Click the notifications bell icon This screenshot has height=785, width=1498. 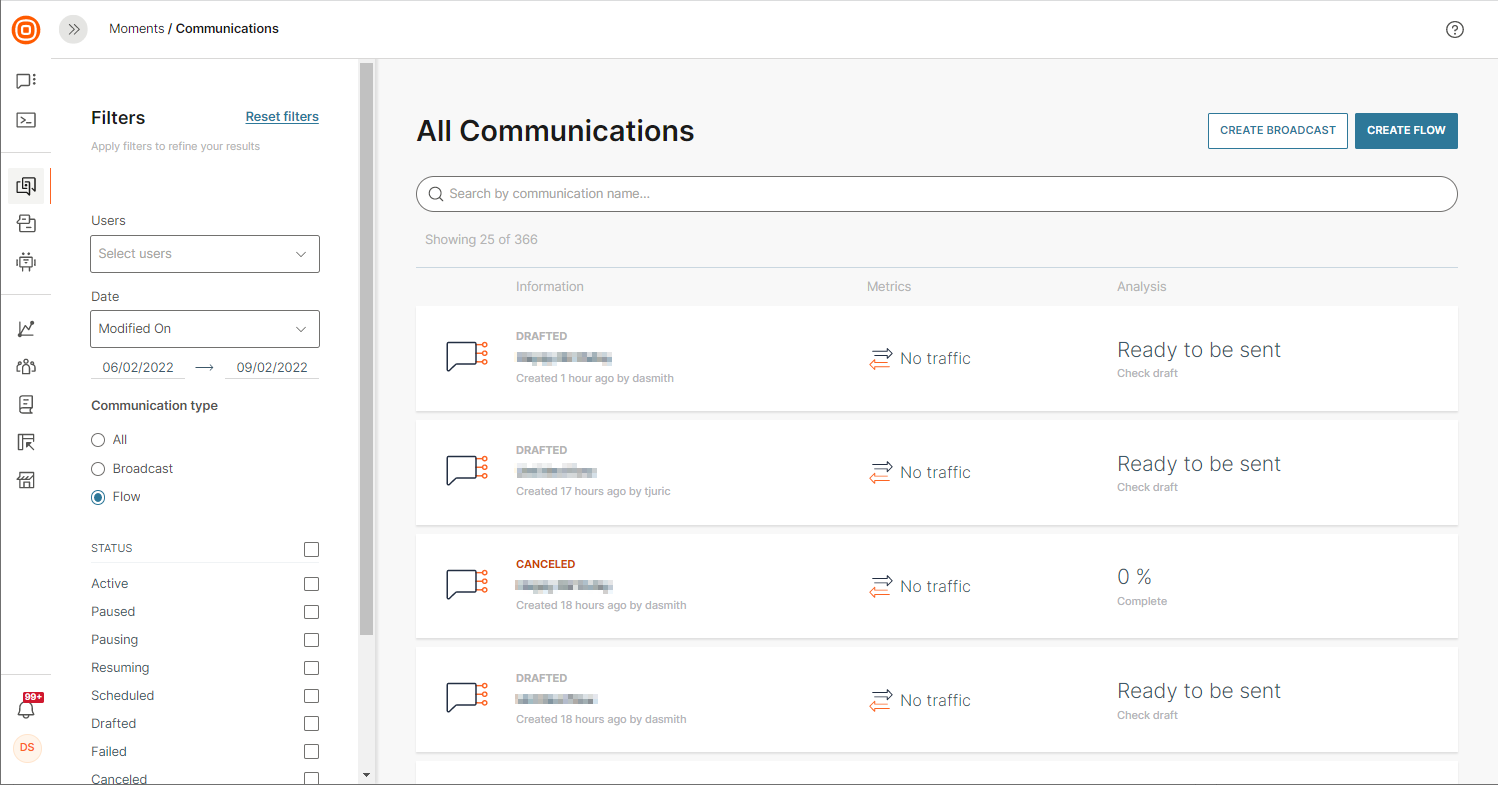tap(26, 709)
